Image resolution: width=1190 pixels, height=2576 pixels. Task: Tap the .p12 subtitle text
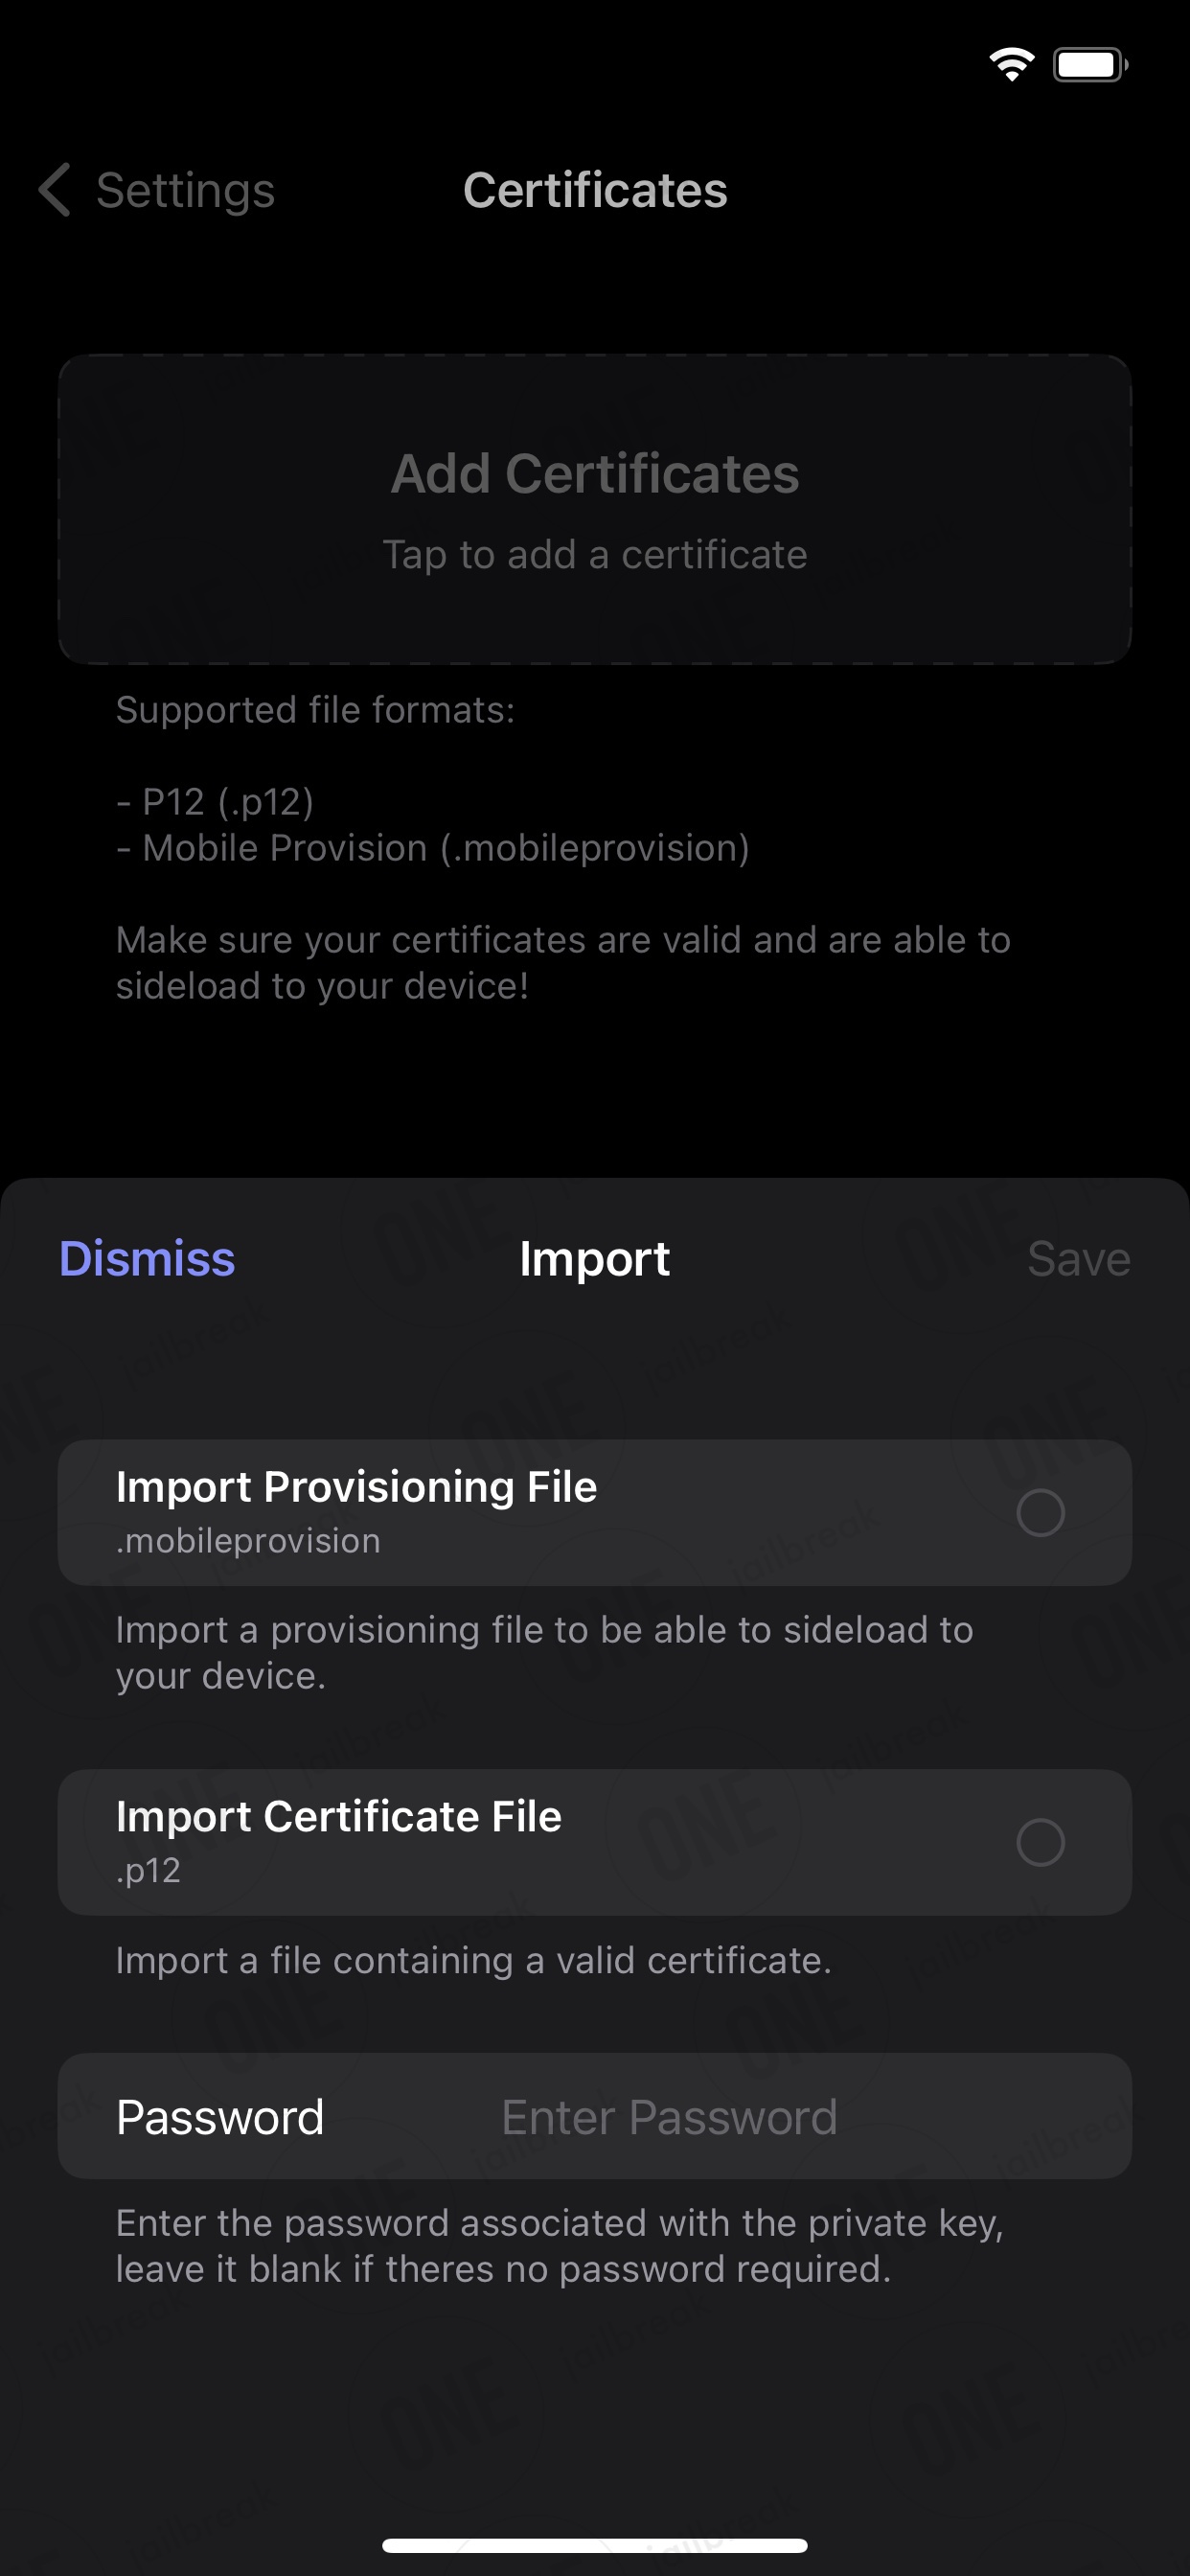click(148, 1871)
